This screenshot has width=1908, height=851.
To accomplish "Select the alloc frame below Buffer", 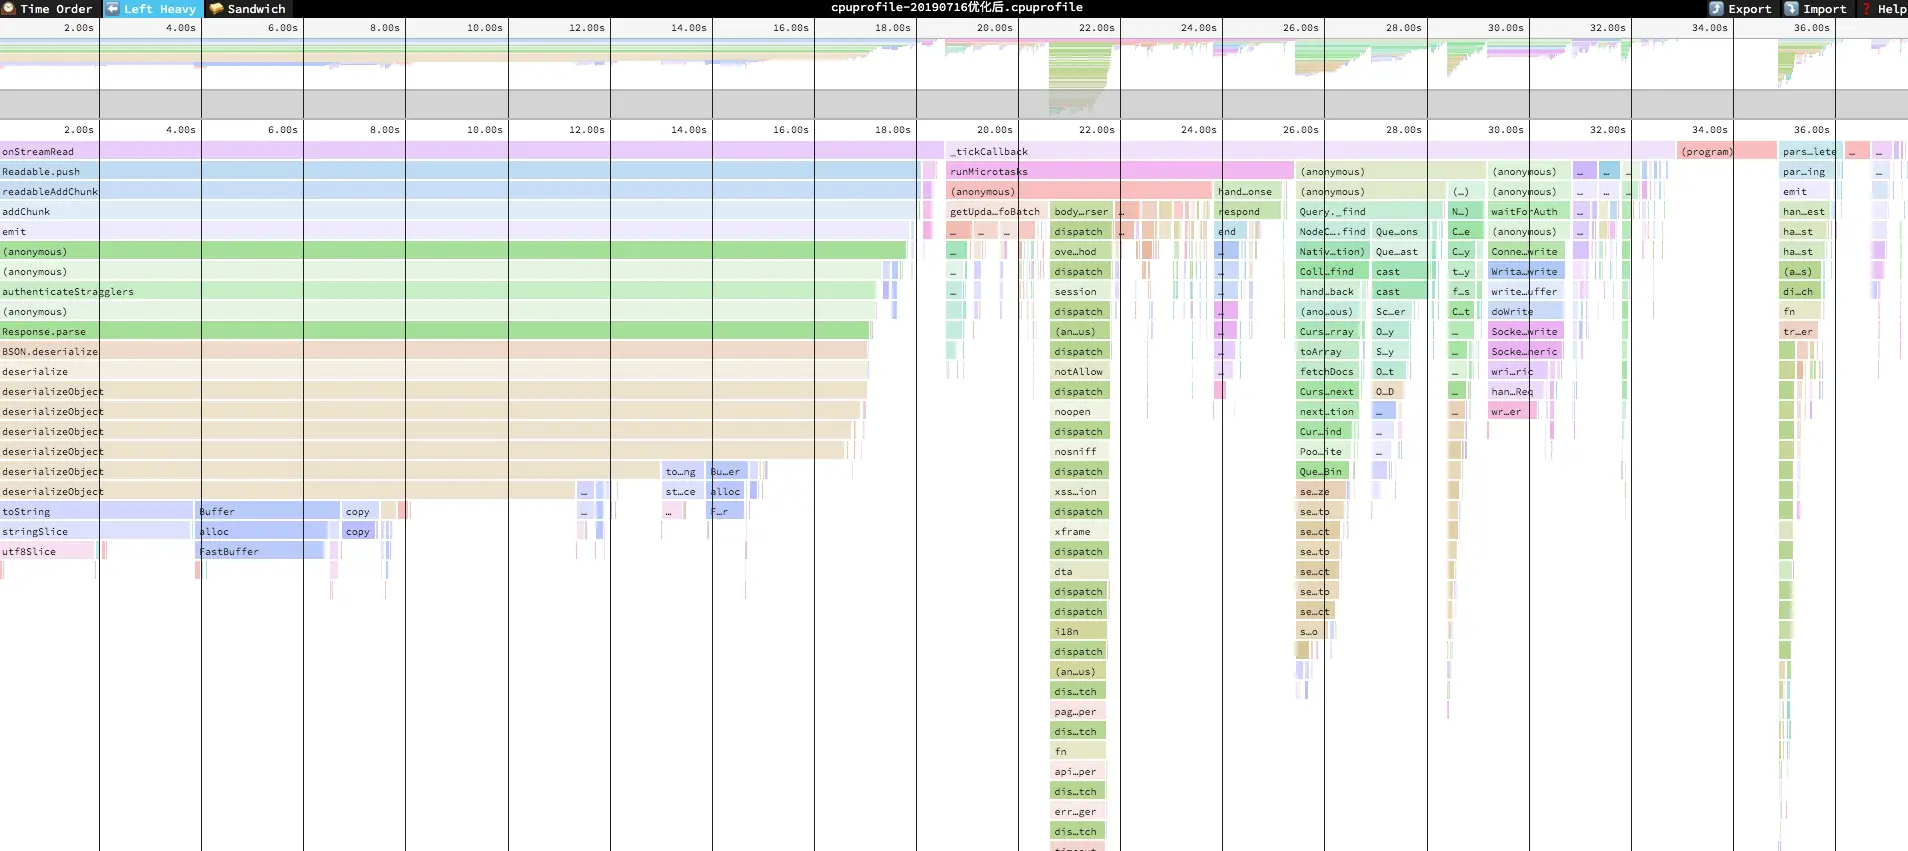I will [x=262, y=531].
